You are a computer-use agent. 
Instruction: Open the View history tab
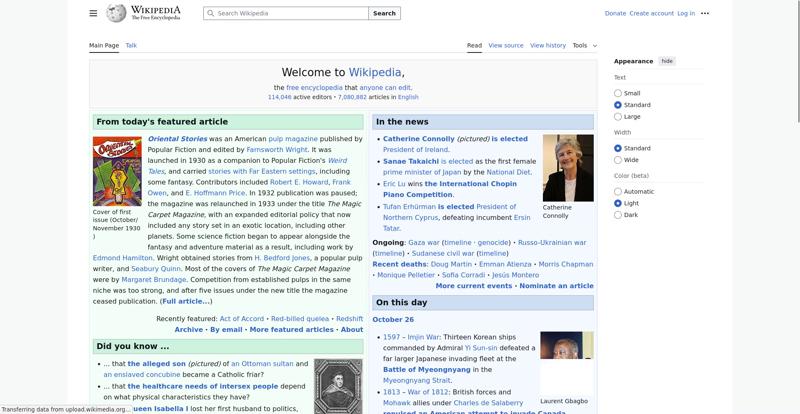tap(547, 45)
